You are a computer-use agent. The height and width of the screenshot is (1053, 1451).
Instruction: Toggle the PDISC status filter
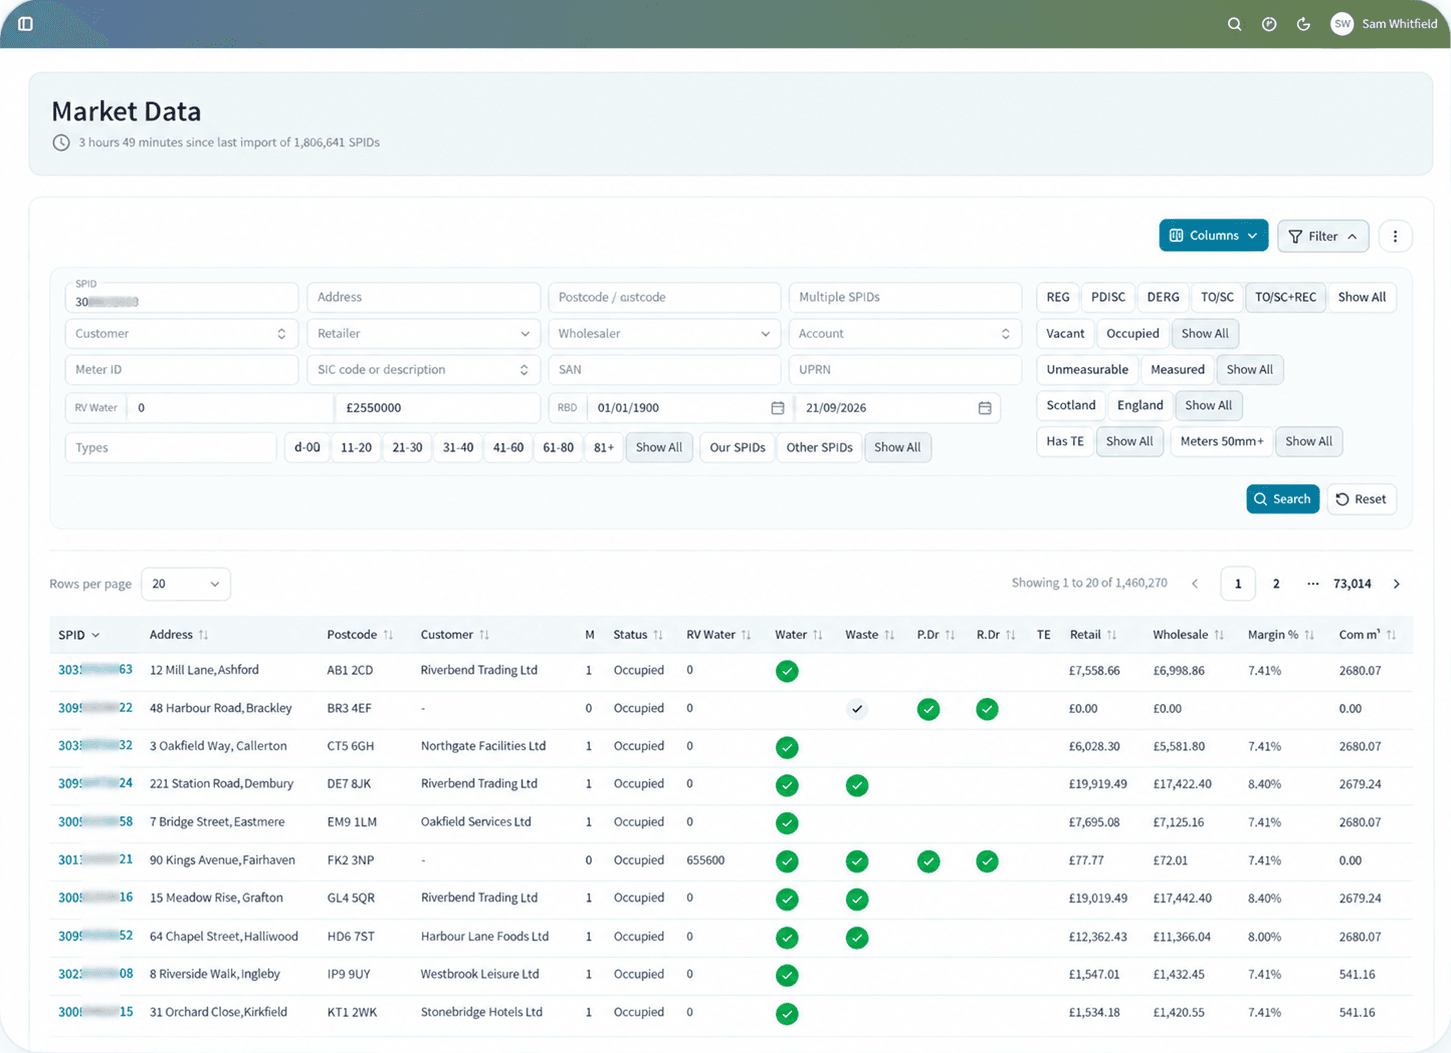pos(1108,297)
